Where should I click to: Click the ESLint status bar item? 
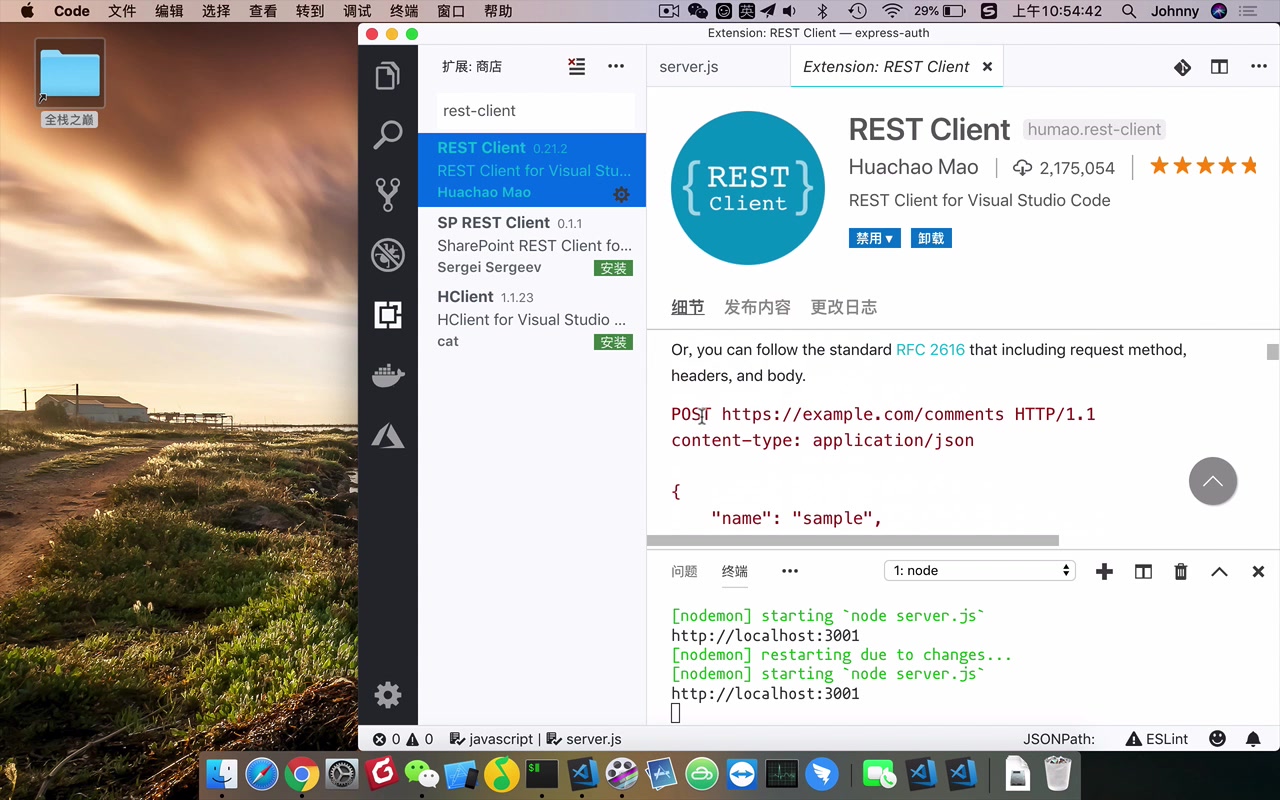[1157, 739]
